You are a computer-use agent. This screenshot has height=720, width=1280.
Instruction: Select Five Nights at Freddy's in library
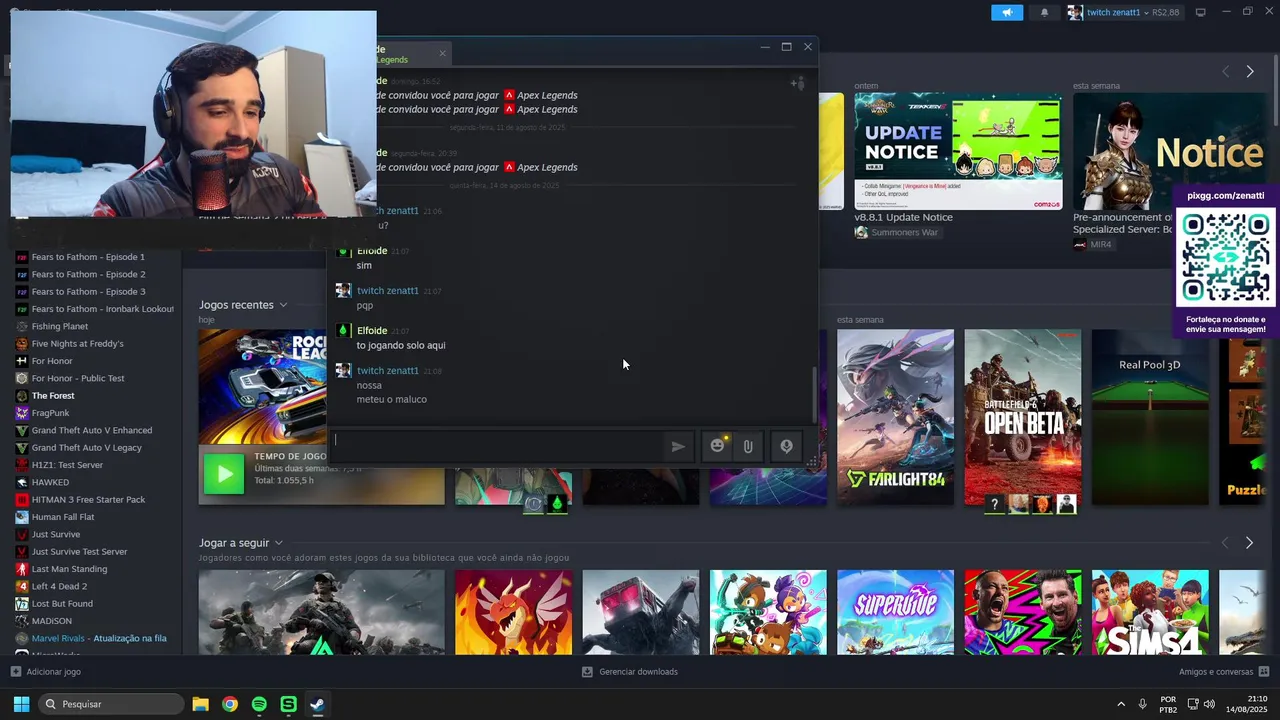pyautogui.click(x=77, y=344)
